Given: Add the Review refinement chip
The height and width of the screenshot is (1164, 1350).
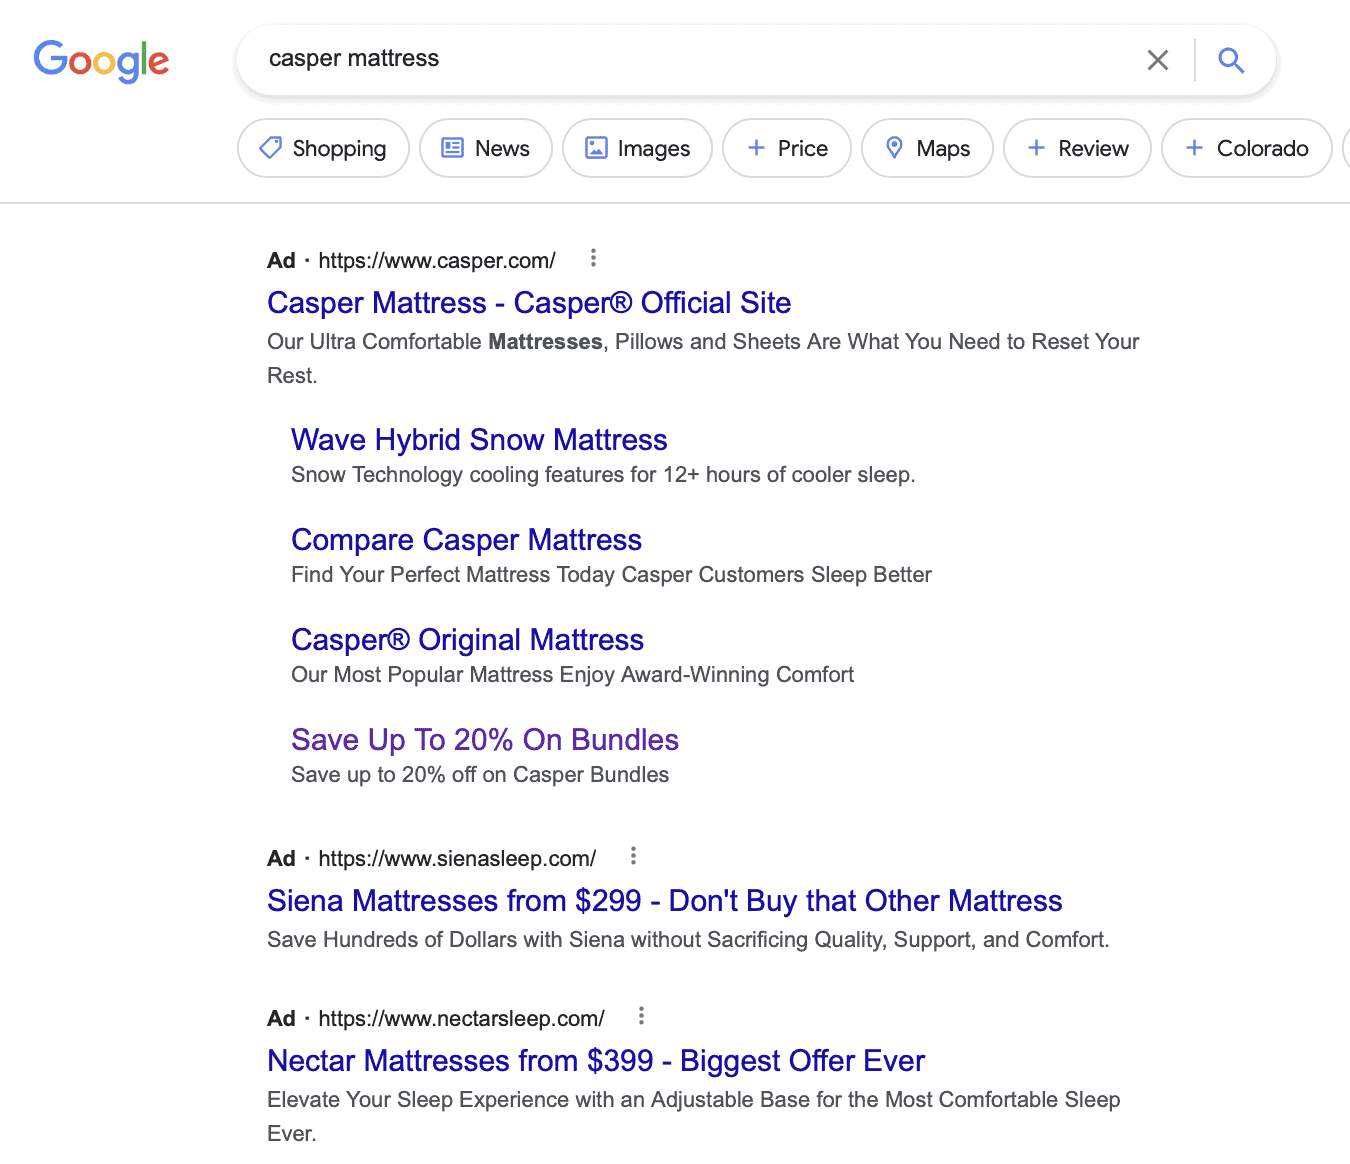Looking at the screenshot, I should pyautogui.click(x=1077, y=148).
